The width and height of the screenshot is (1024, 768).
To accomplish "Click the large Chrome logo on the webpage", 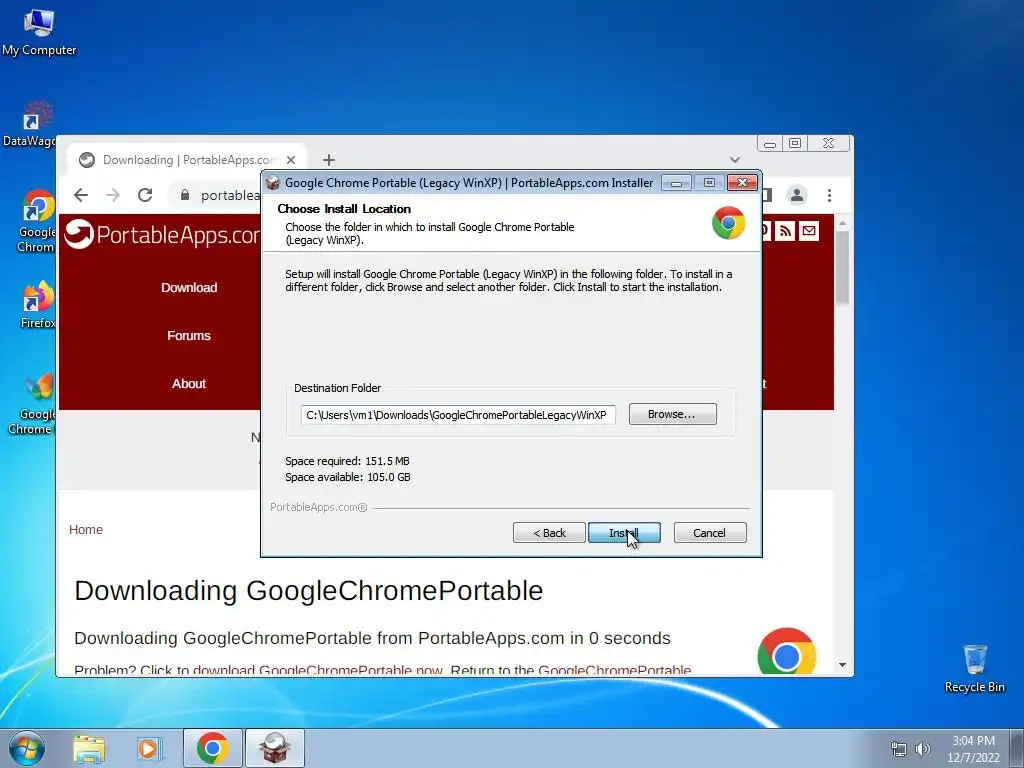I will pyautogui.click(x=786, y=651).
